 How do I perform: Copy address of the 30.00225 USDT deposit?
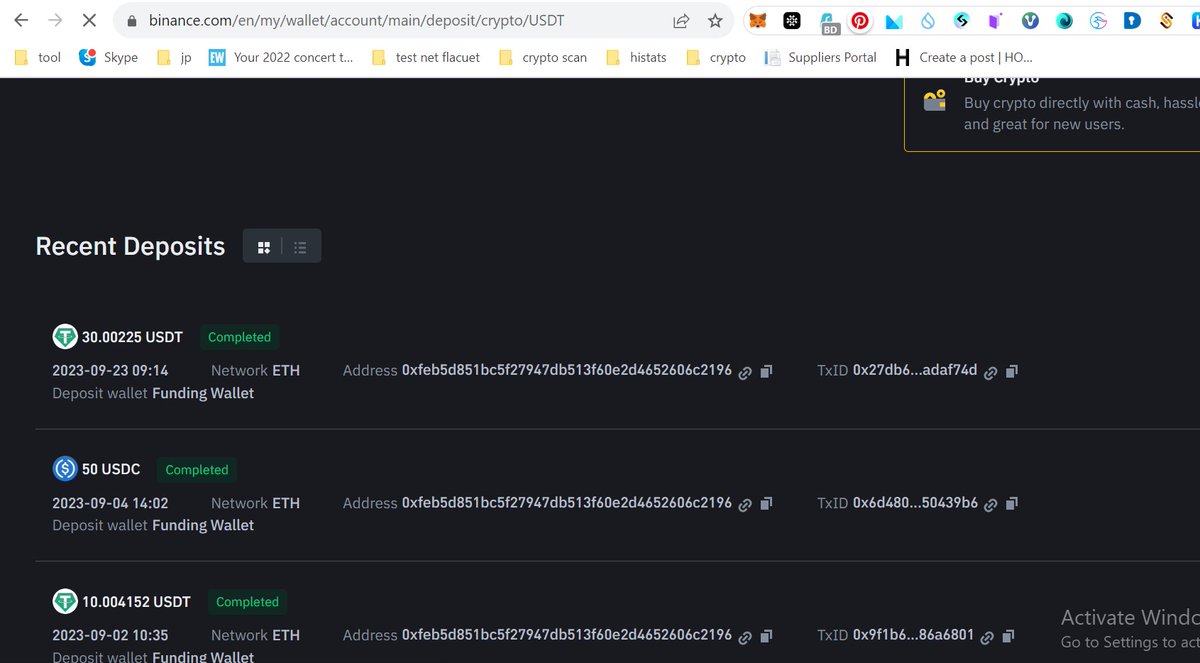click(766, 372)
